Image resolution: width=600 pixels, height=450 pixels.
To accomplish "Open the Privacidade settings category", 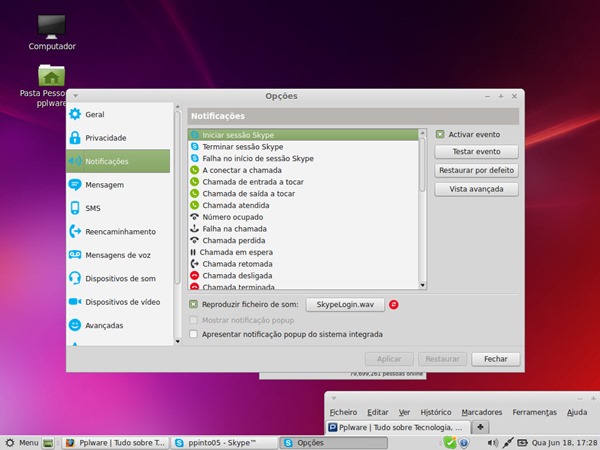I will click(118, 138).
